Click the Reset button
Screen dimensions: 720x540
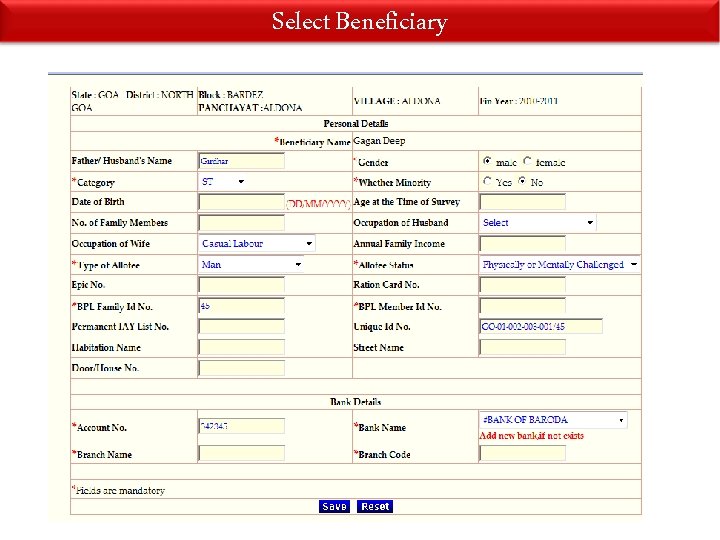[375, 506]
